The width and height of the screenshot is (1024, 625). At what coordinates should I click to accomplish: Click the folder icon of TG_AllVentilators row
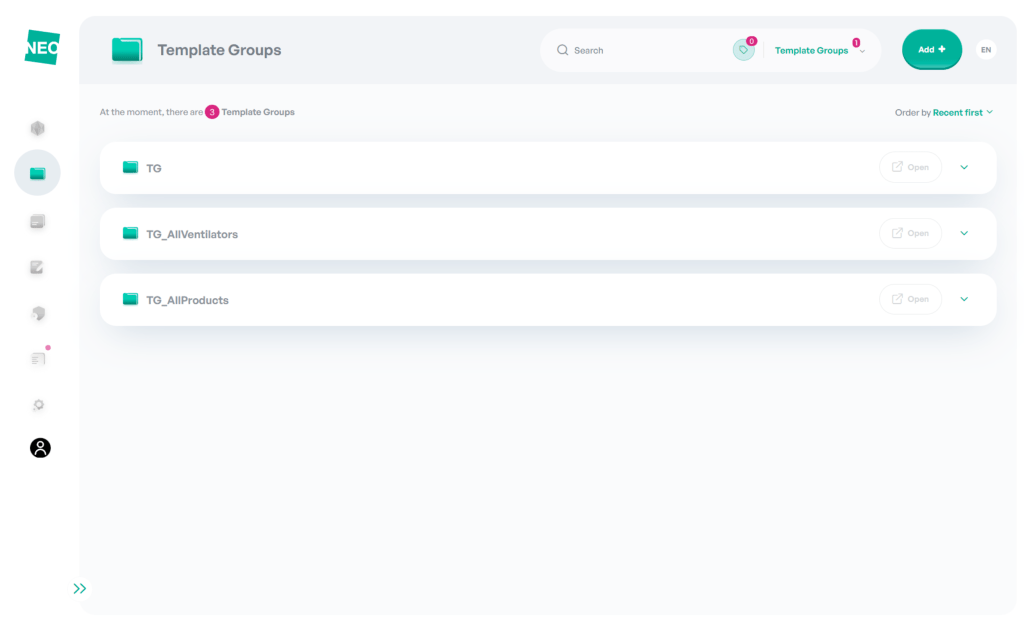pos(130,233)
